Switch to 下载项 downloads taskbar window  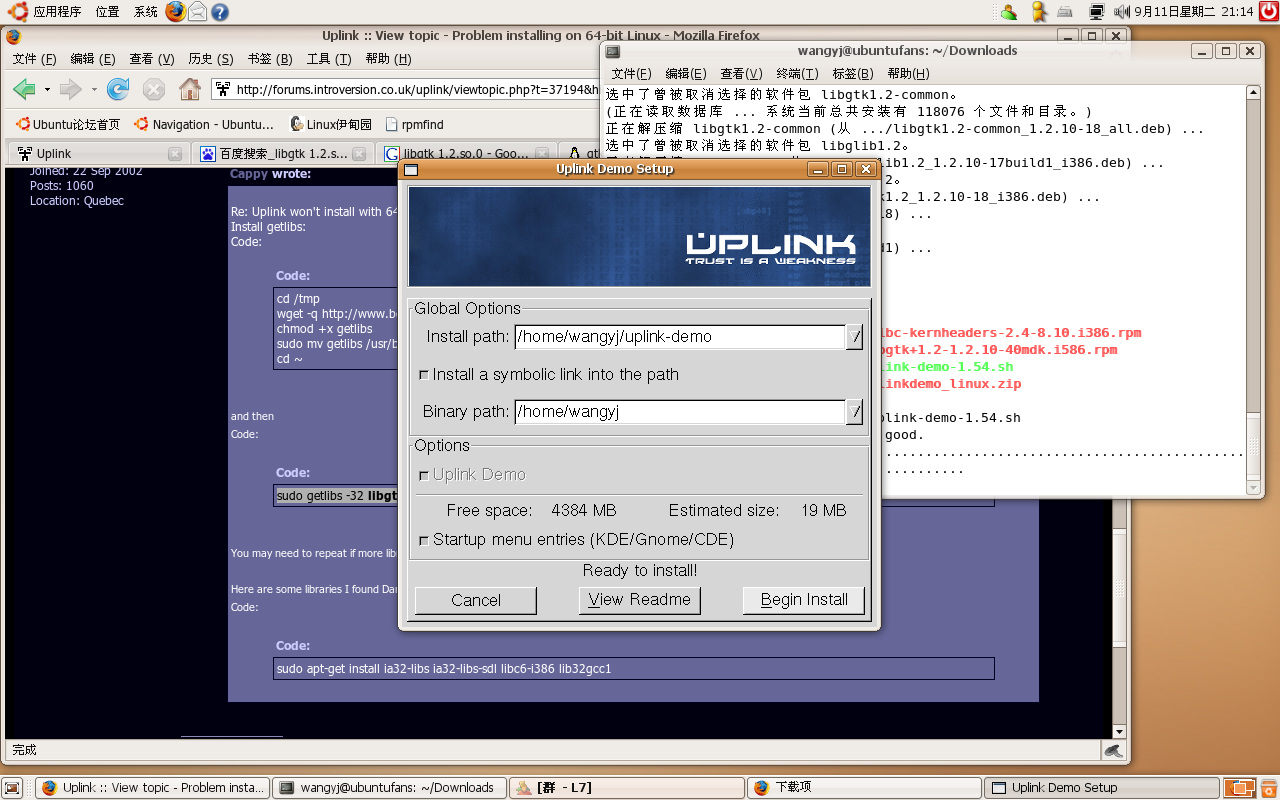(864, 788)
